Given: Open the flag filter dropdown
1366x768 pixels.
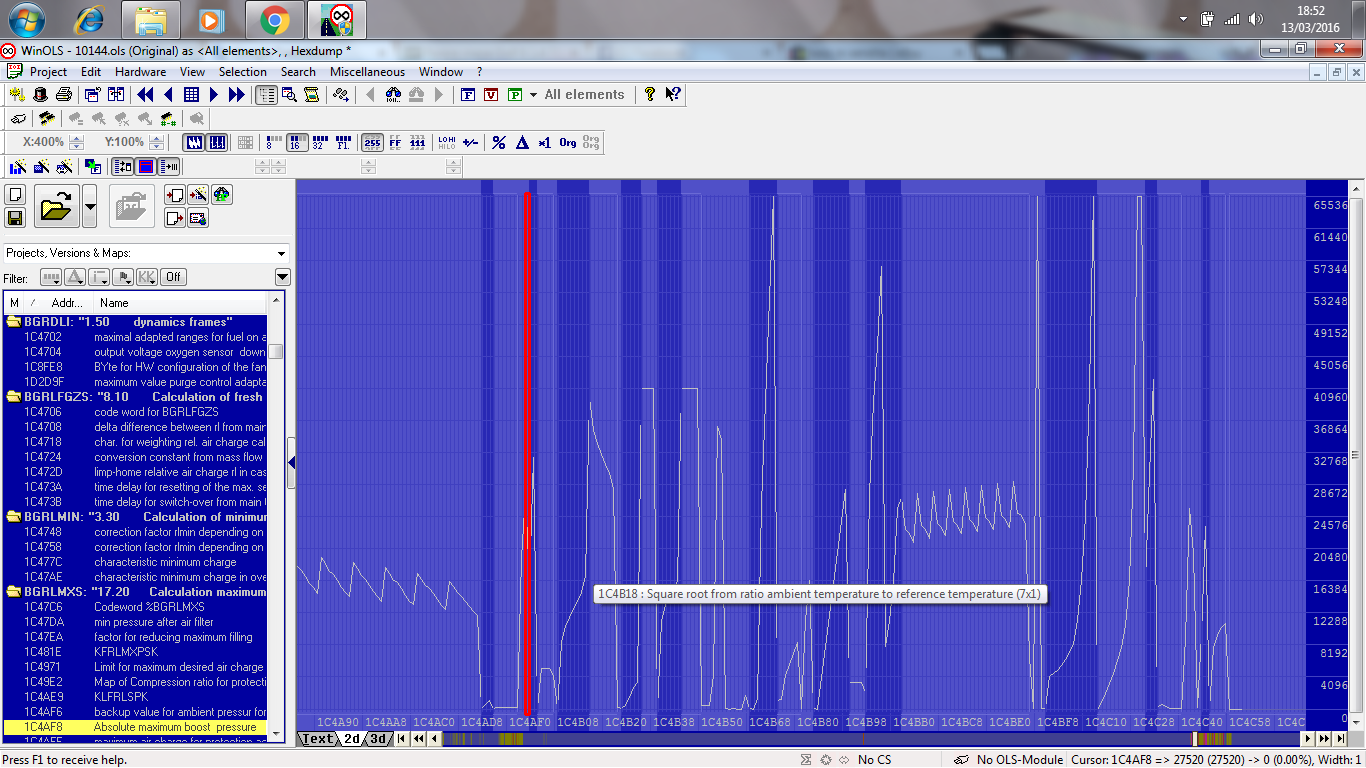Looking at the screenshot, I should click(123, 277).
